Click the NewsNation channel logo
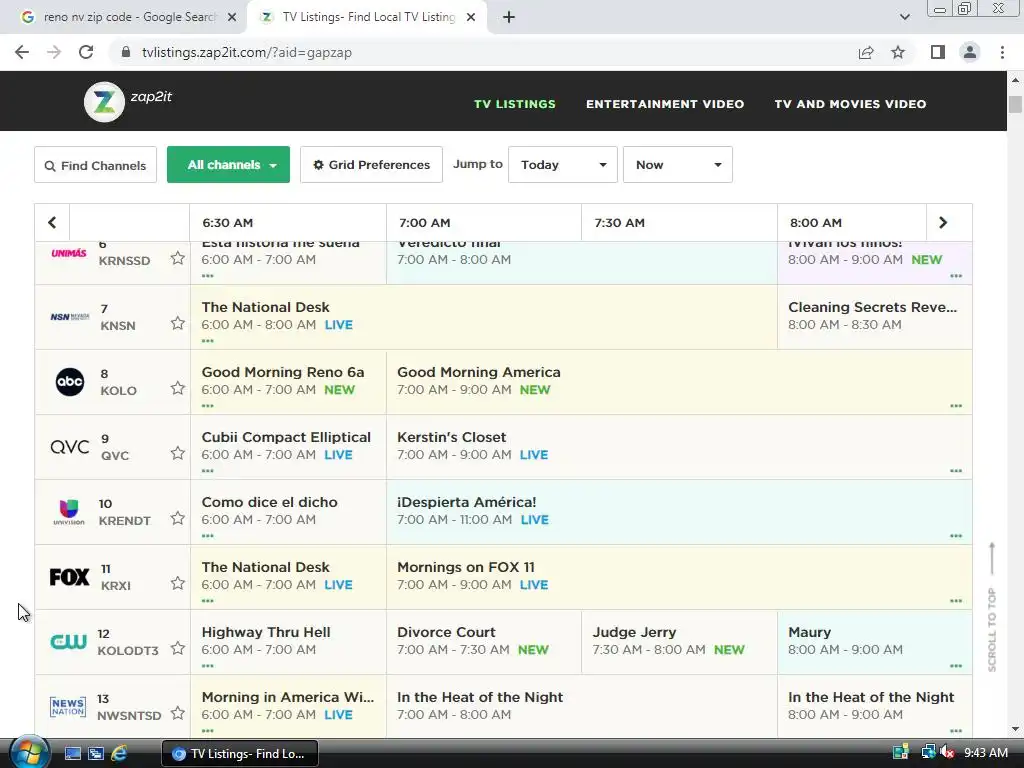This screenshot has height=768, width=1024. pyautogui.click(x=68, y=707)
